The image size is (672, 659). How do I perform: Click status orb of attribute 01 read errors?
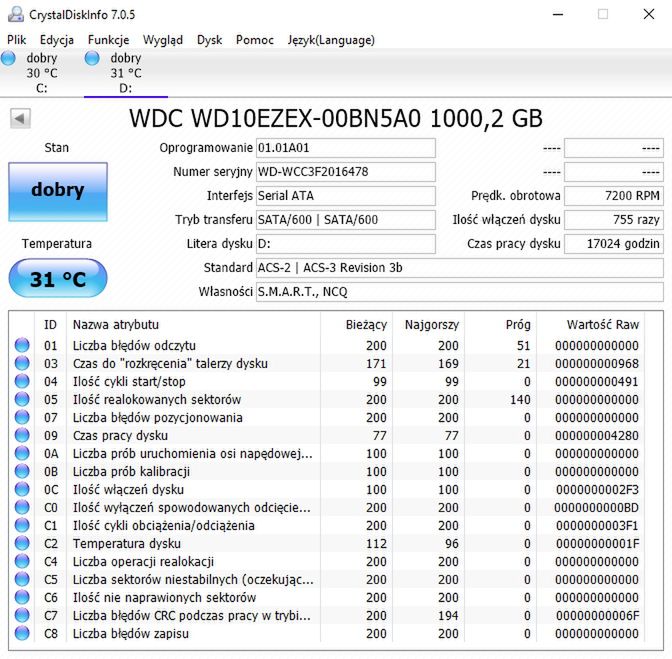click(22, 345)
